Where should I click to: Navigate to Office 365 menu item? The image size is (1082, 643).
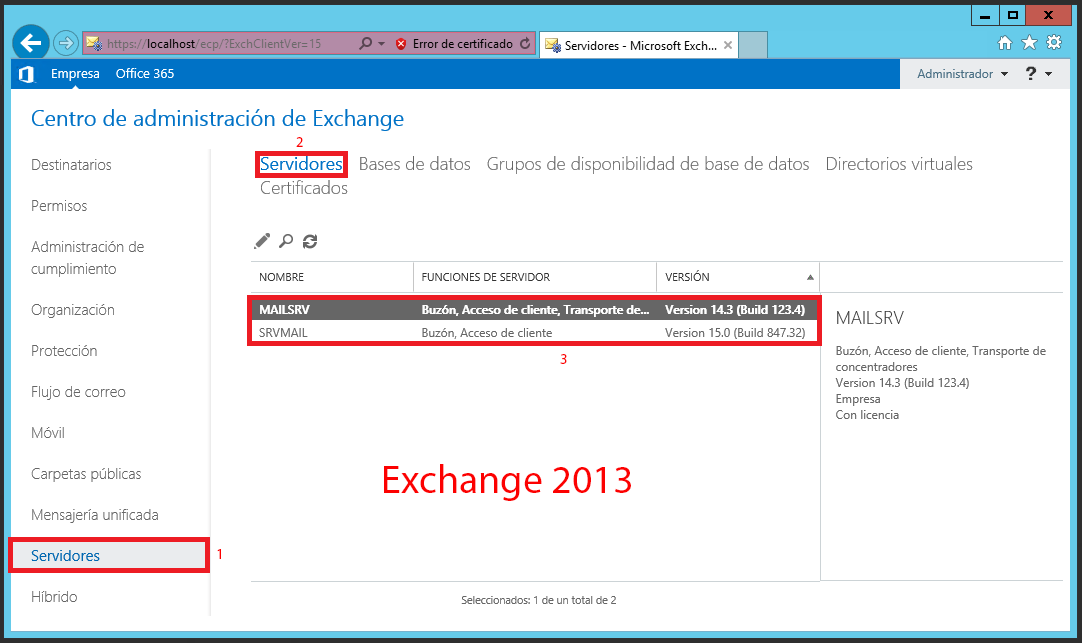[144, 73]
